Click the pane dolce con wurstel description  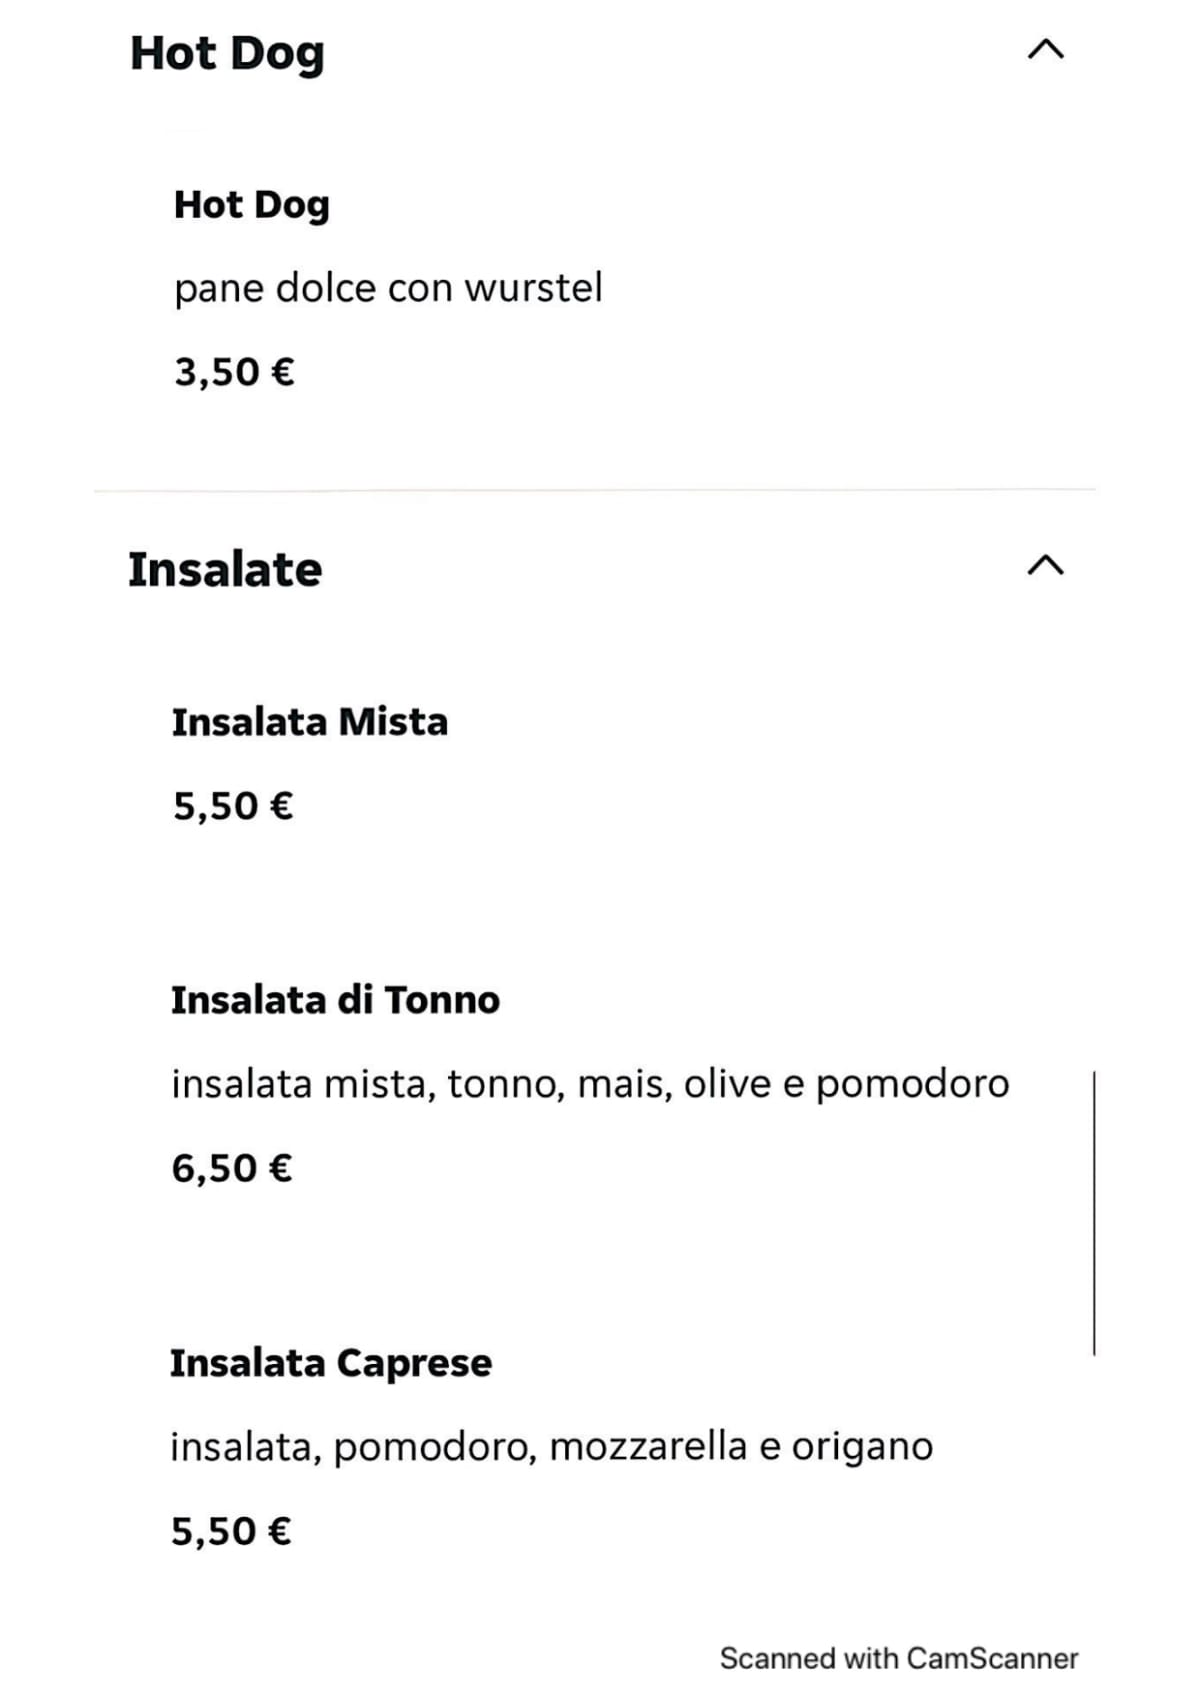(388, 288)
